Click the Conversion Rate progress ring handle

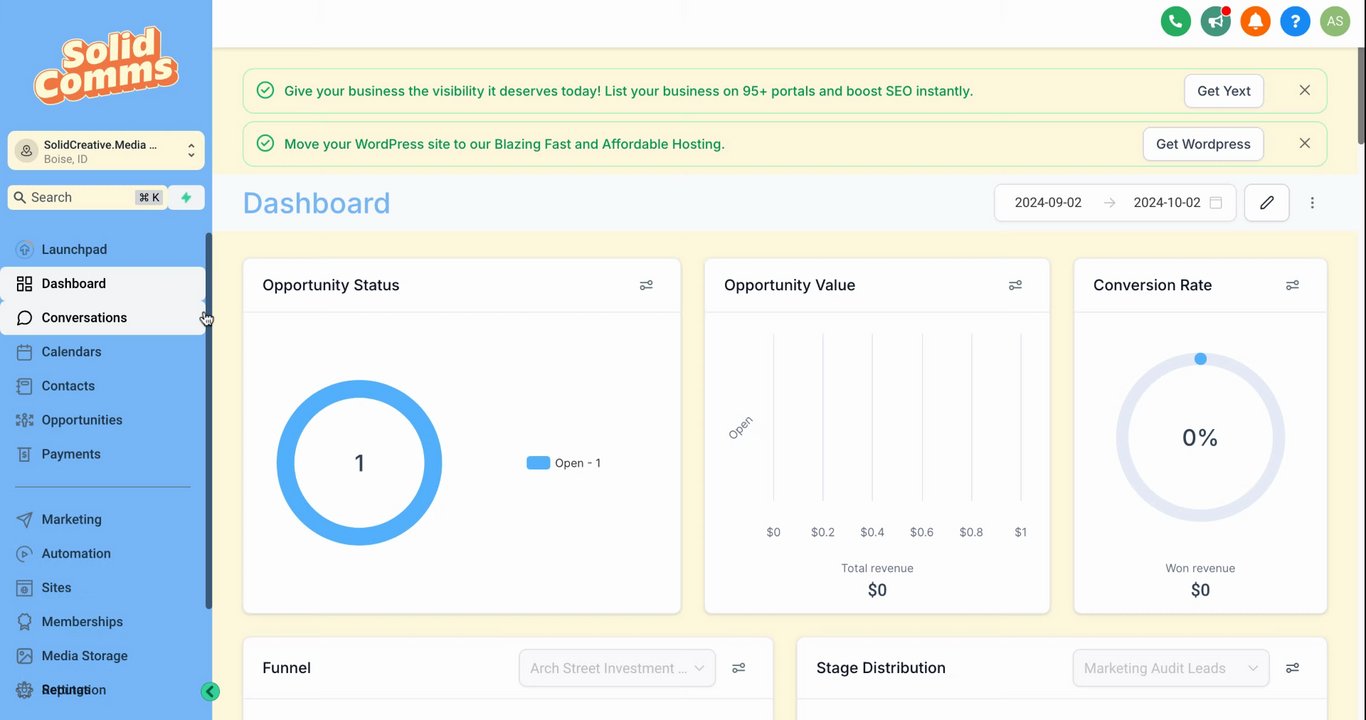pyautogui.click(x=1200, y=359)
